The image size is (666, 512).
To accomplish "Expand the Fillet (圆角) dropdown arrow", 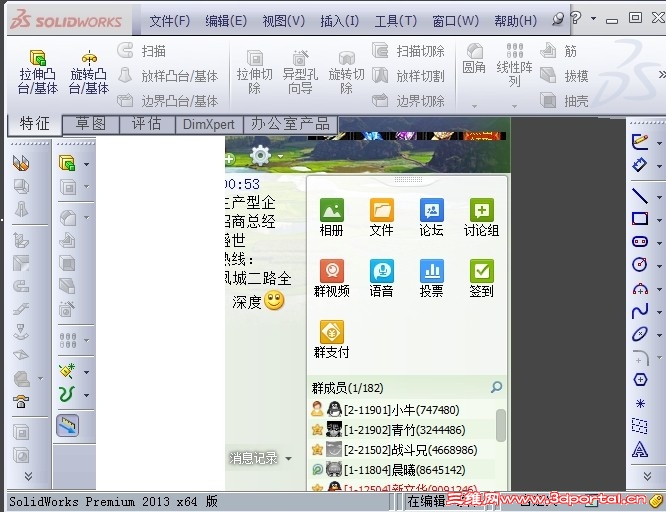I will pos(474,106).
